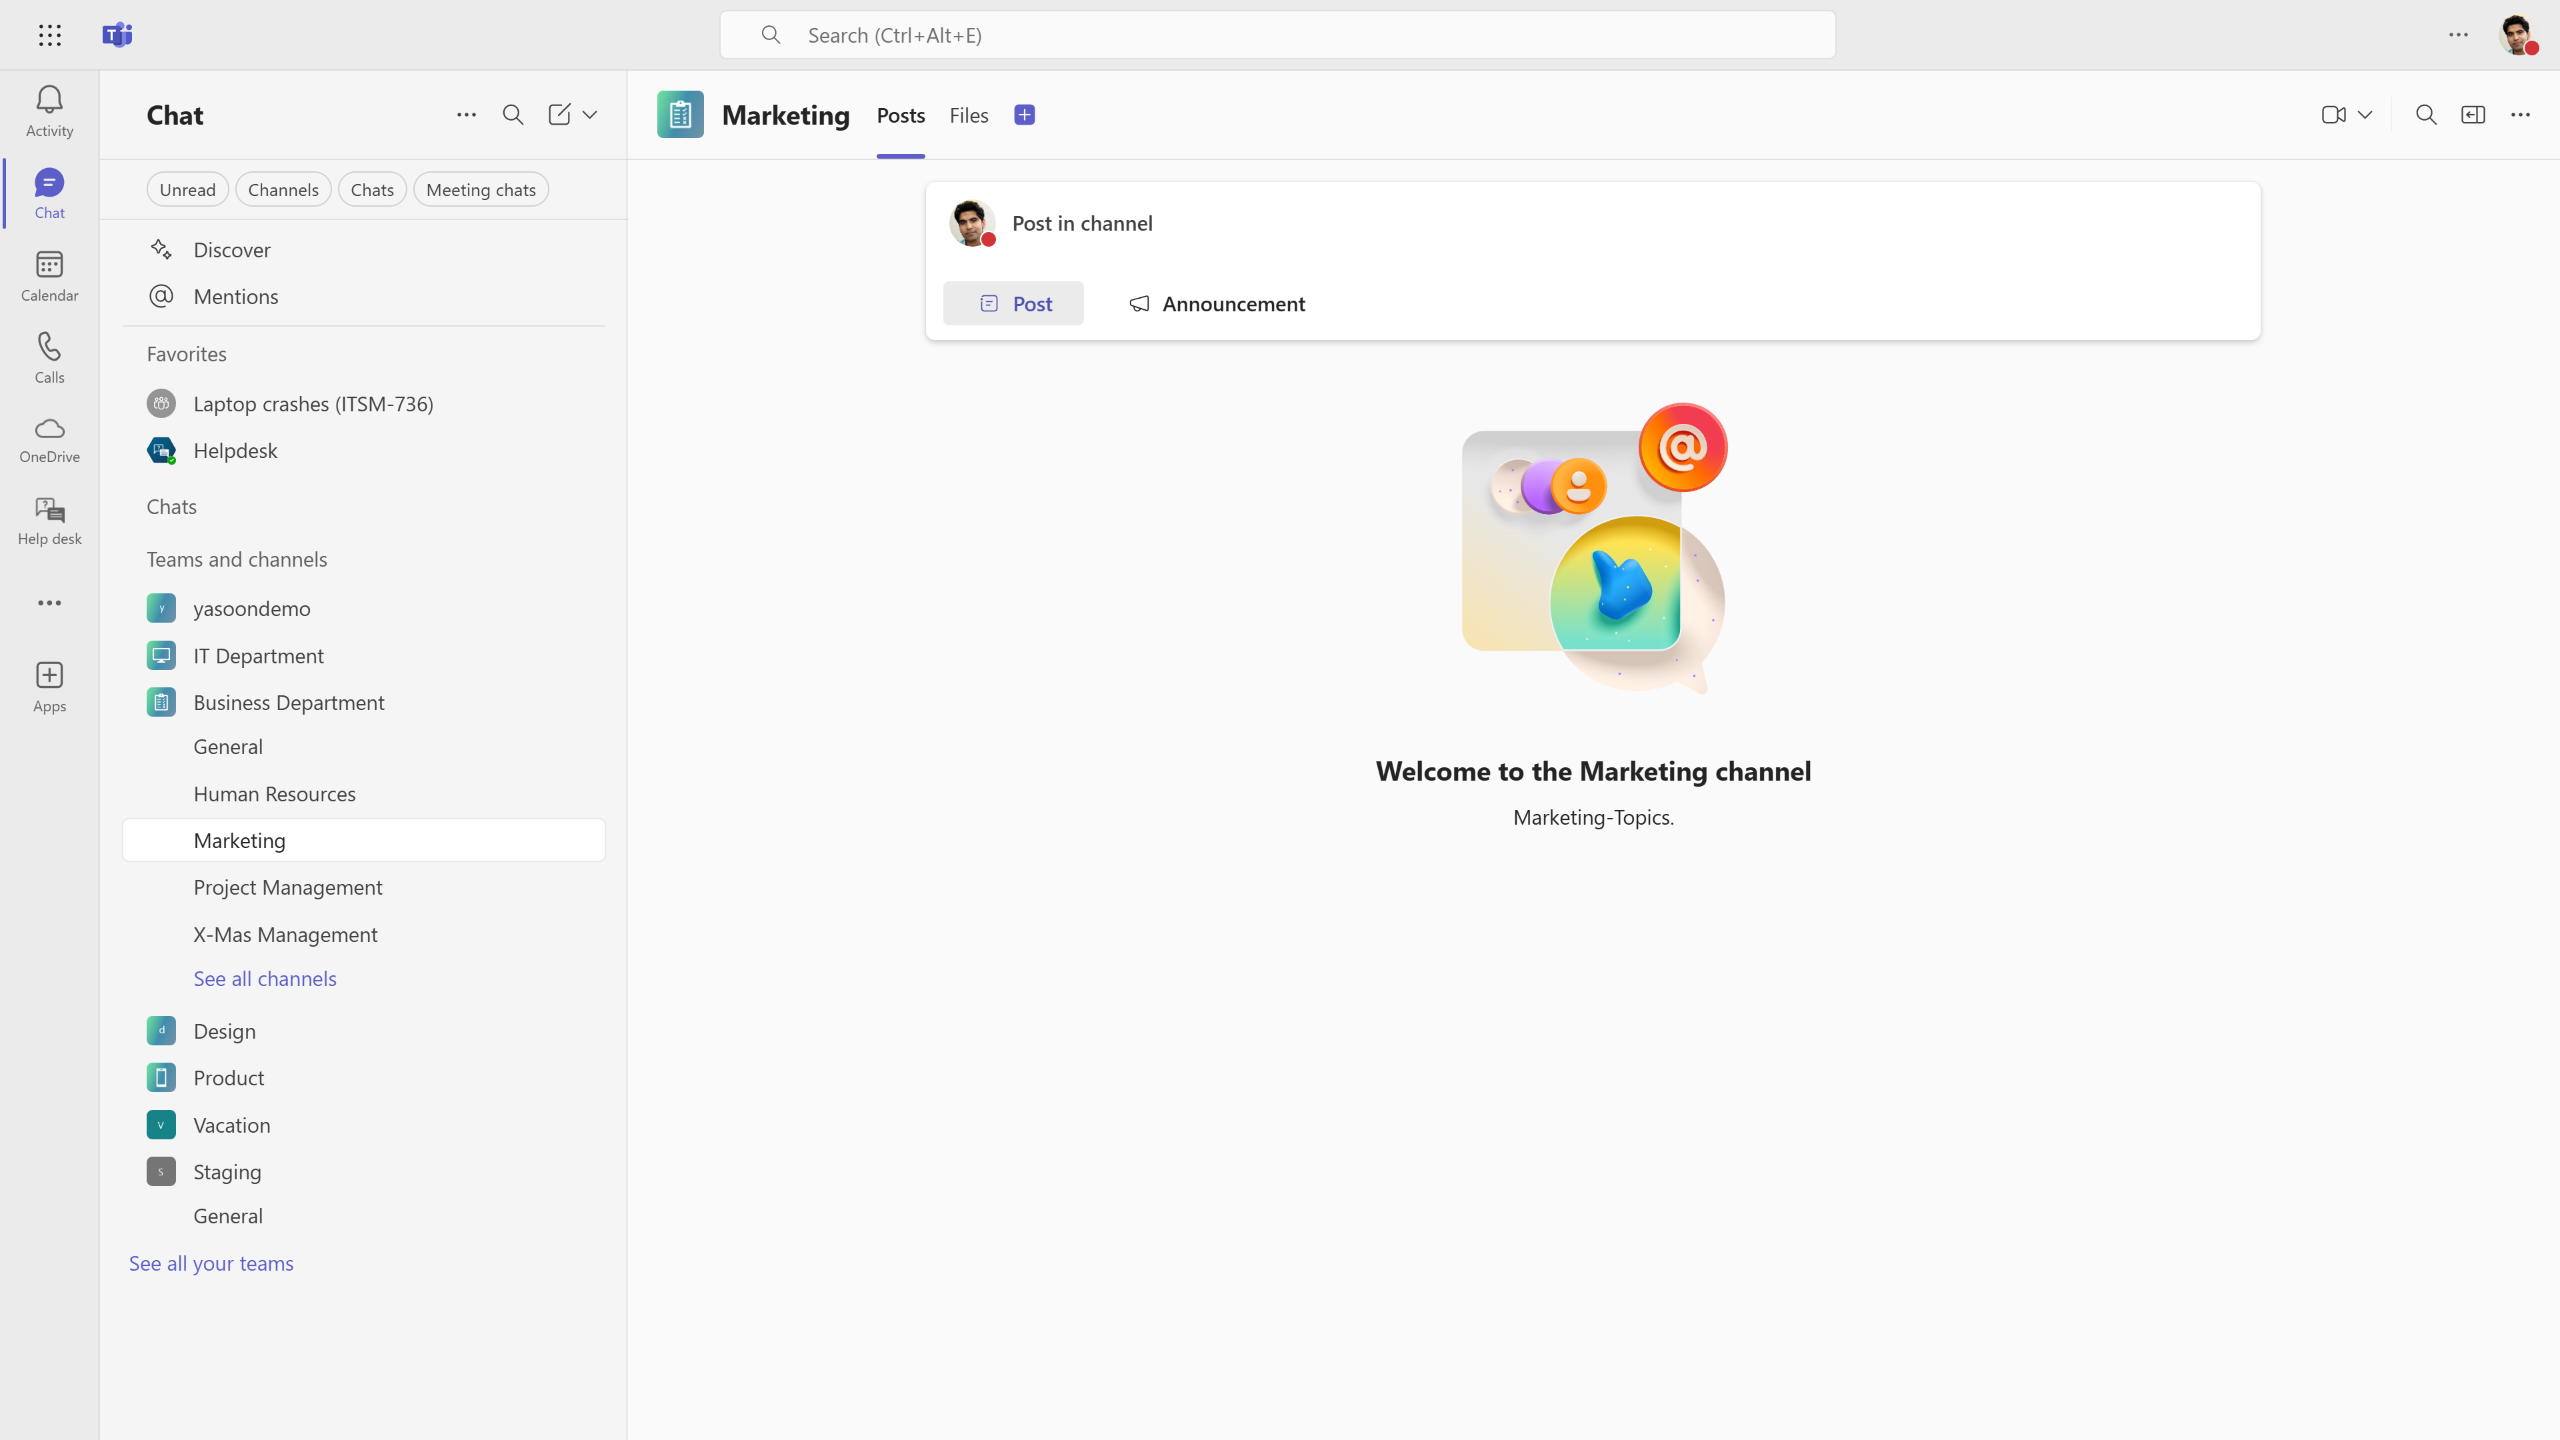This screenshot has height=1440, width=2560.
Task: Click See all your teams link
Action: (x=211, y=1263)
